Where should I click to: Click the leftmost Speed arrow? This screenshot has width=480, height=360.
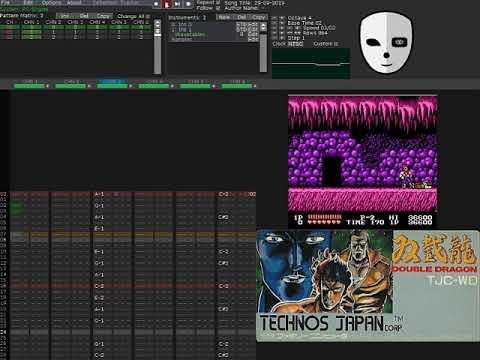[275, 28]
